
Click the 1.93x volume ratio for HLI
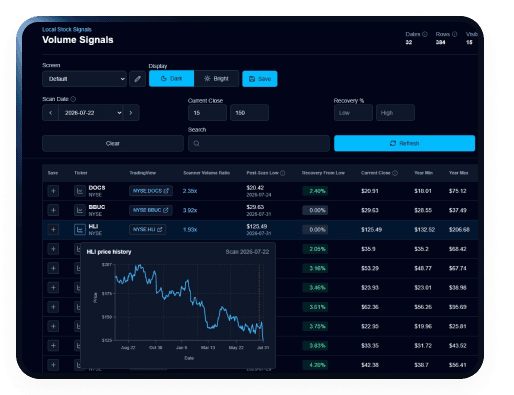190,230
